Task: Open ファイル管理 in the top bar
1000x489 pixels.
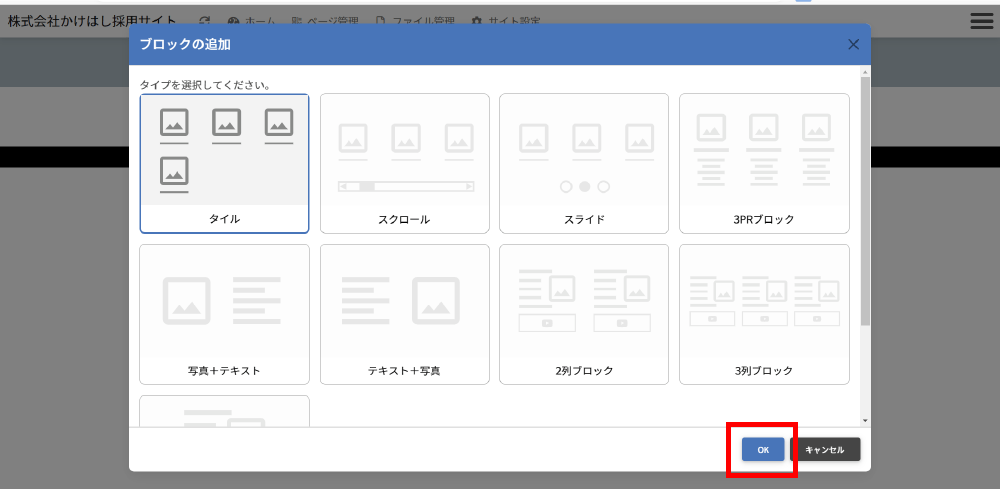Action: pyautogui.click(x=415, y=21)
